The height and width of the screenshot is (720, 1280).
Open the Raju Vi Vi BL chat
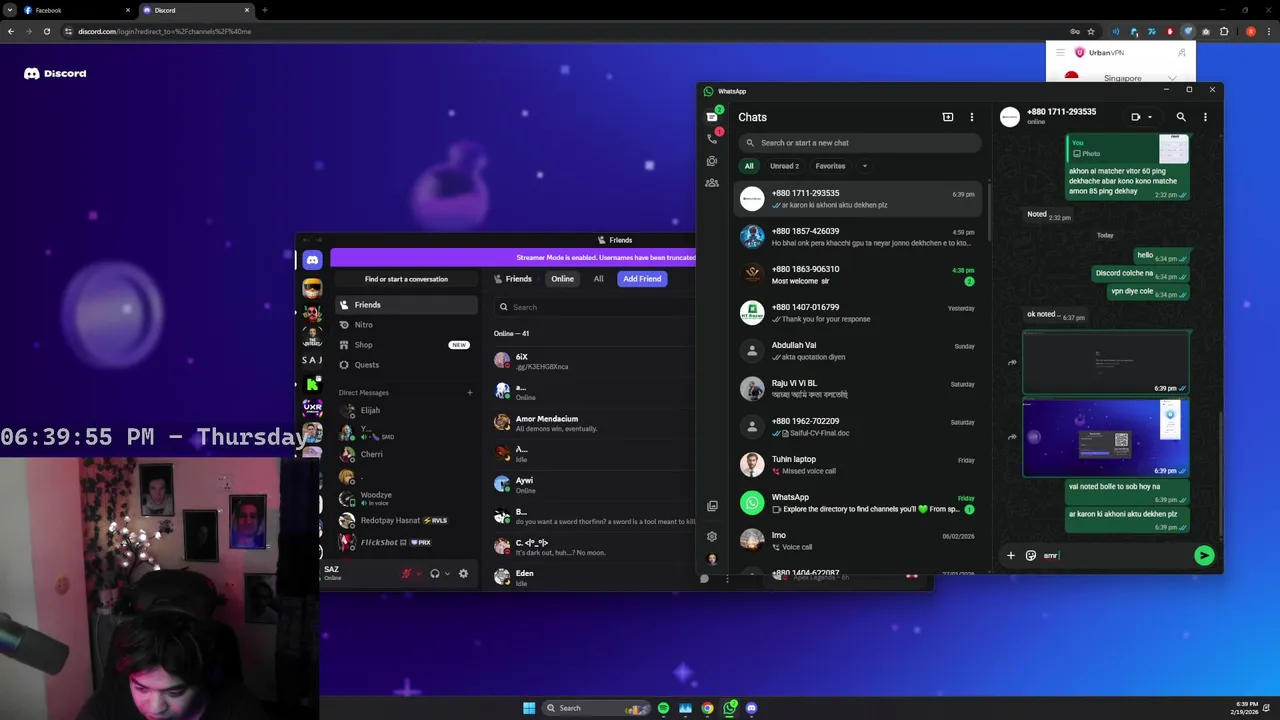[858, 389]
